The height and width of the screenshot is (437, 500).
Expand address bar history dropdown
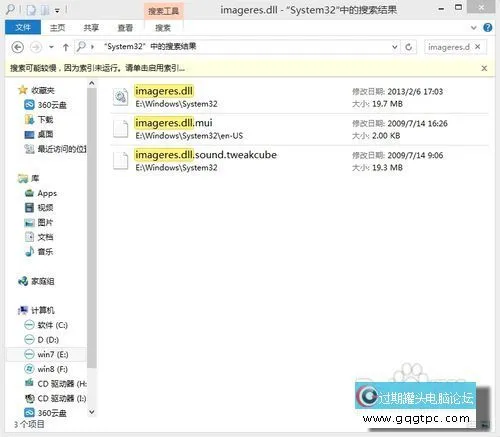click(395, 47)
